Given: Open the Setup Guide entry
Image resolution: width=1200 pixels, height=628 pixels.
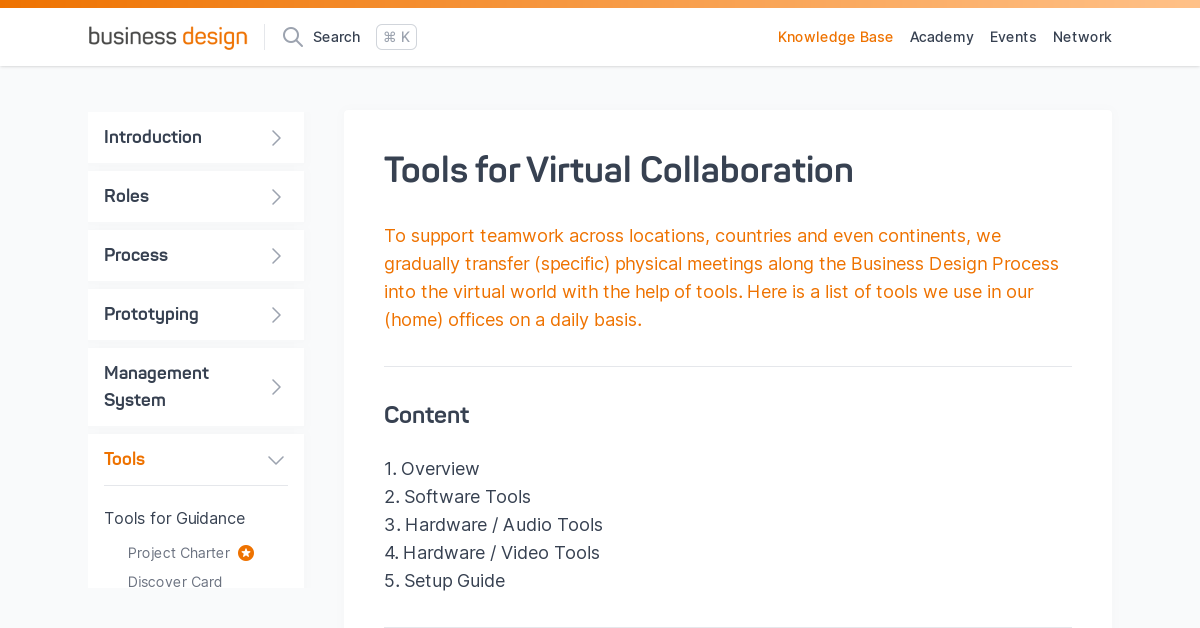Looking at the screenshot, I should pyautogui.click(x=454, y=580).
